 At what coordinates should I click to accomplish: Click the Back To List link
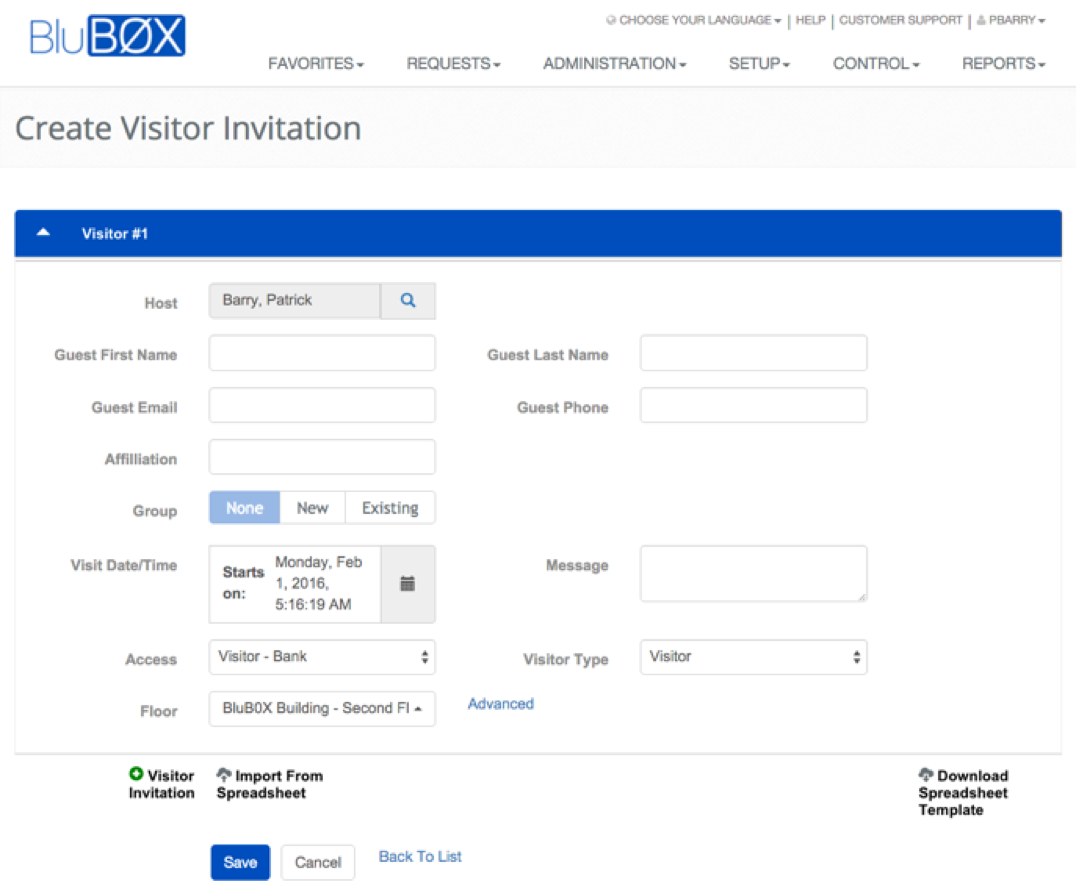(420, 857)
